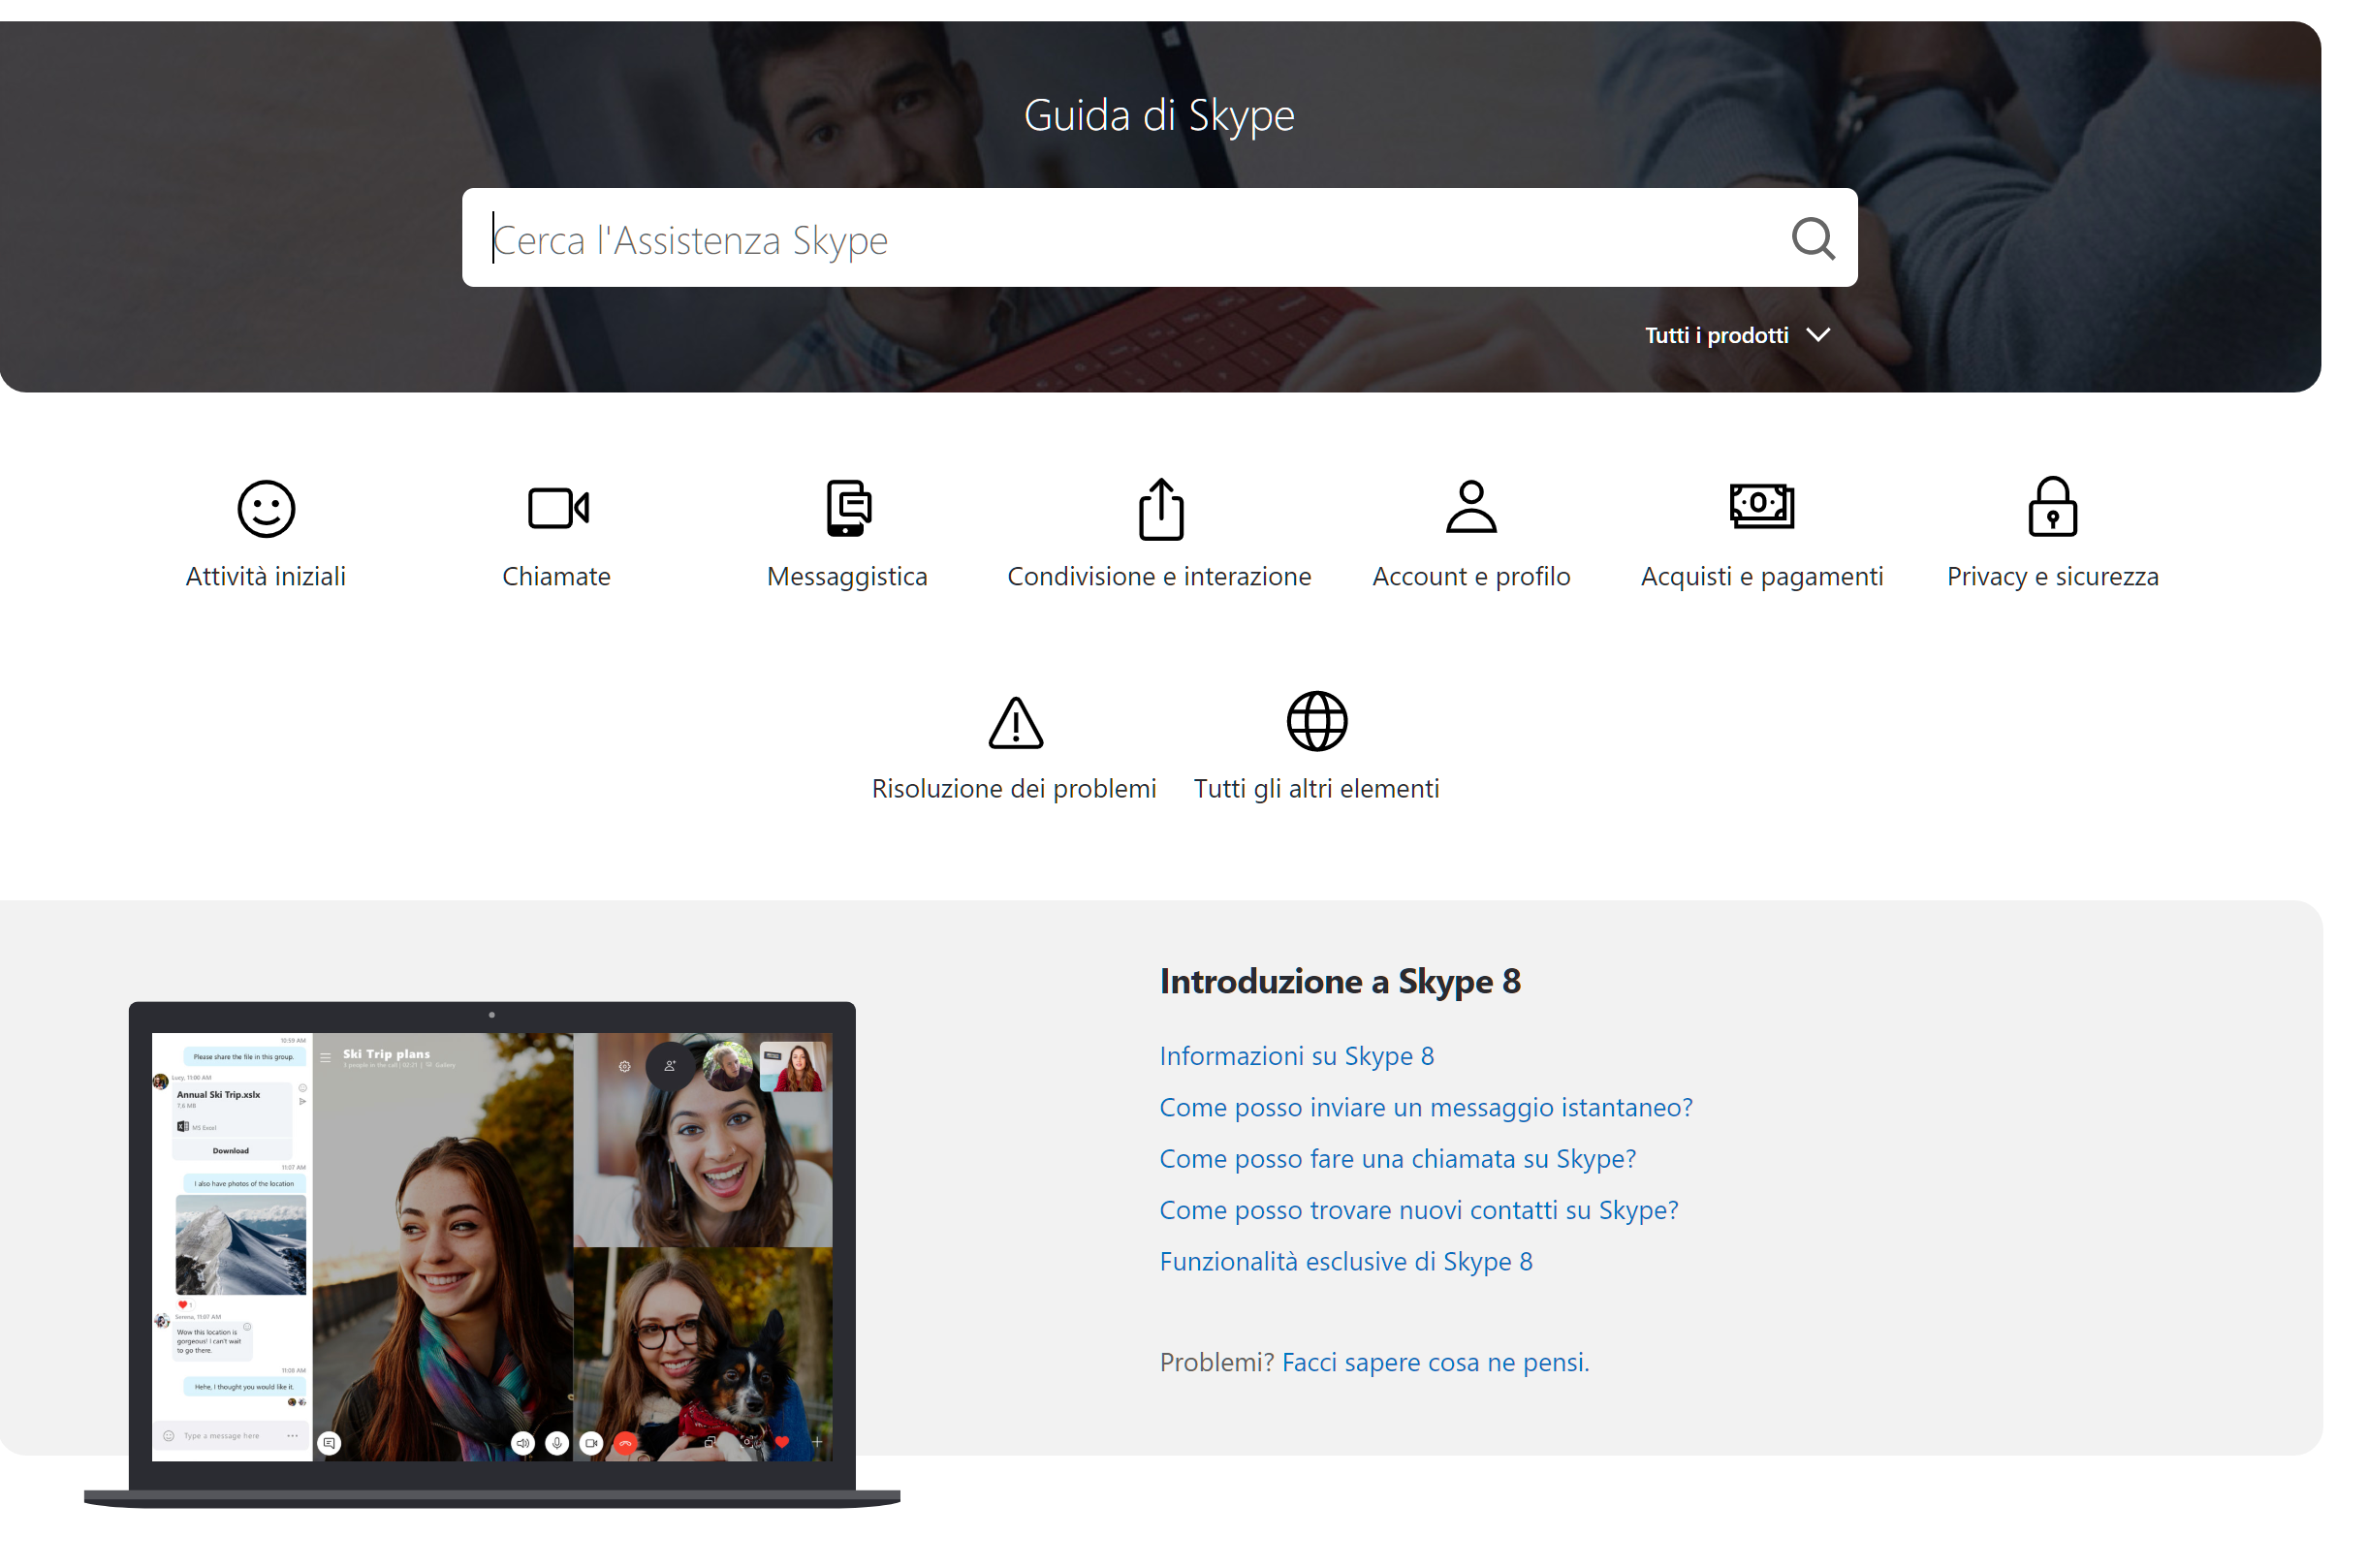The width and height of the screenshot is (2367, 1568).
Task: Open Acquisti e pagamenti money icon
Action: (x=1761, y=505)
